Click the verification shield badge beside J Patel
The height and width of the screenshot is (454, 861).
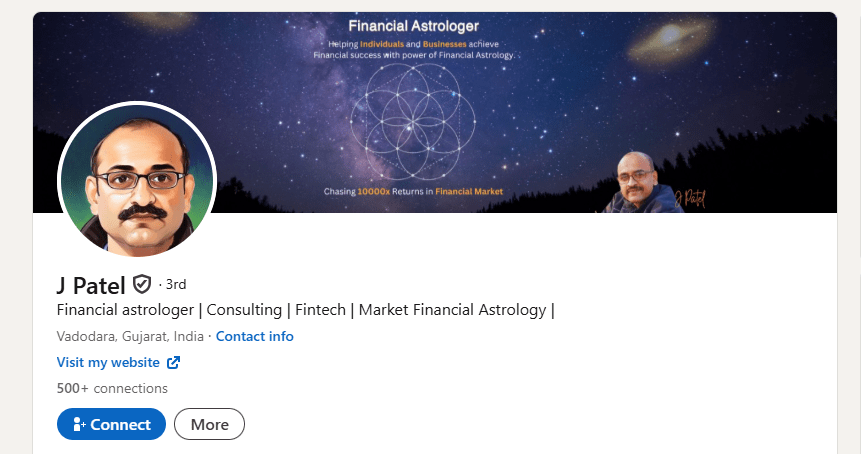[142, 284]
